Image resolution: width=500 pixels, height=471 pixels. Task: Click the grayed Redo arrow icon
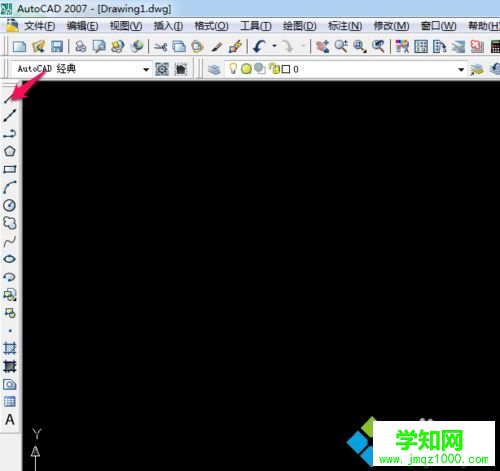(x=287, y=46)
